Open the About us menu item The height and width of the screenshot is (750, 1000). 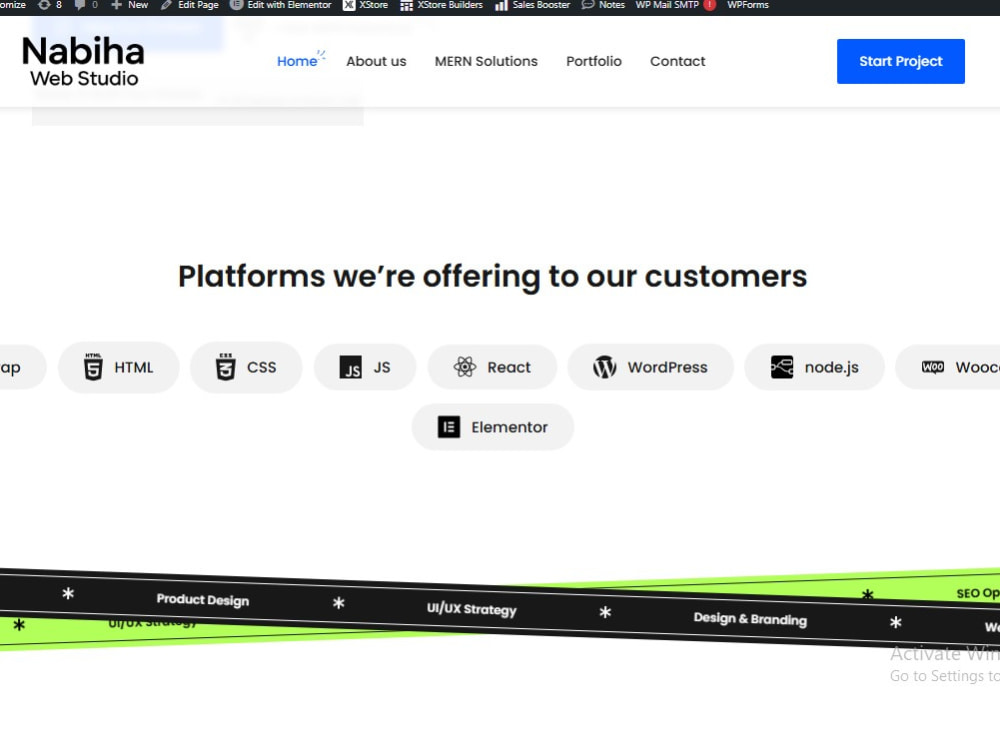pos(376,61)
